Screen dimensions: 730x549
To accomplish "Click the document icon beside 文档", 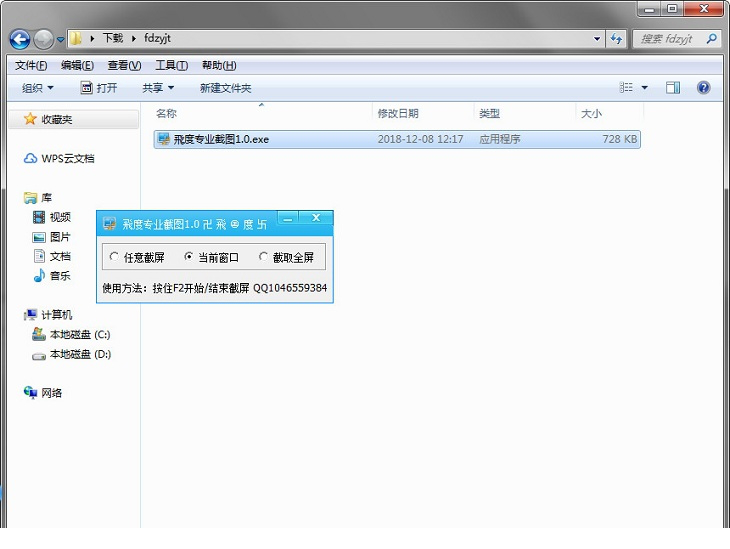I will 39,256.
